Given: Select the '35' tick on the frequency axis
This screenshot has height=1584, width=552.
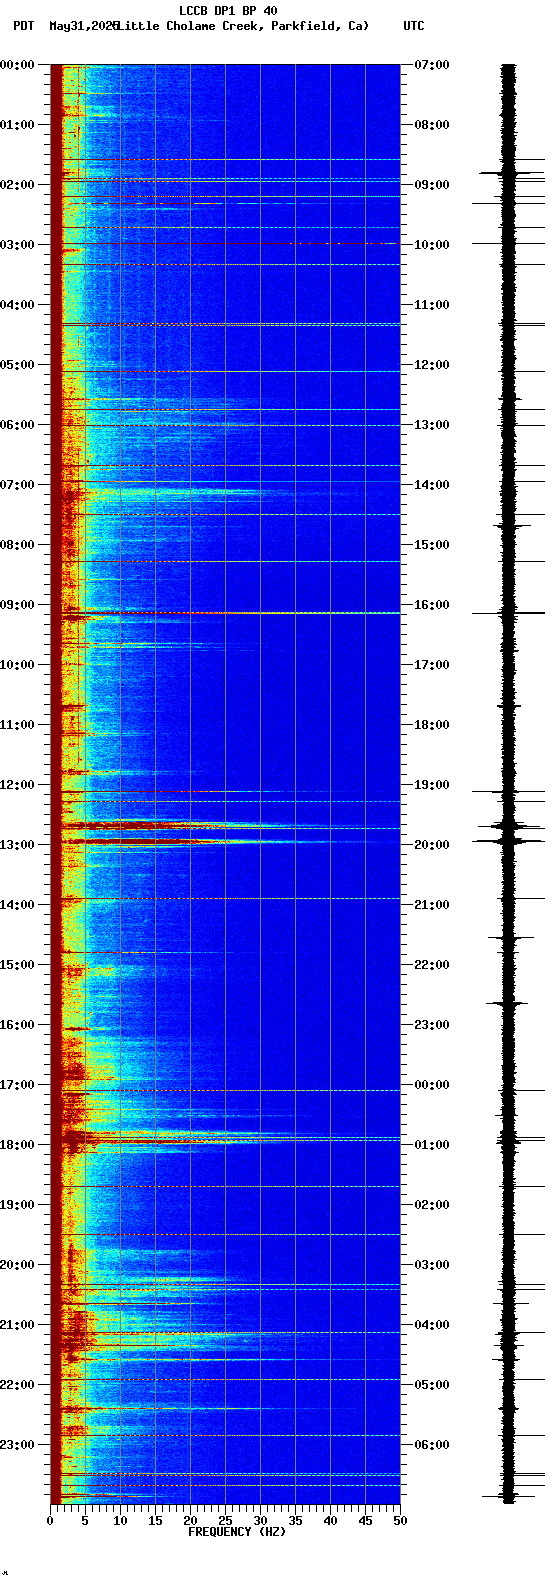Looking at the screenshot, I should coord(295,1521).
